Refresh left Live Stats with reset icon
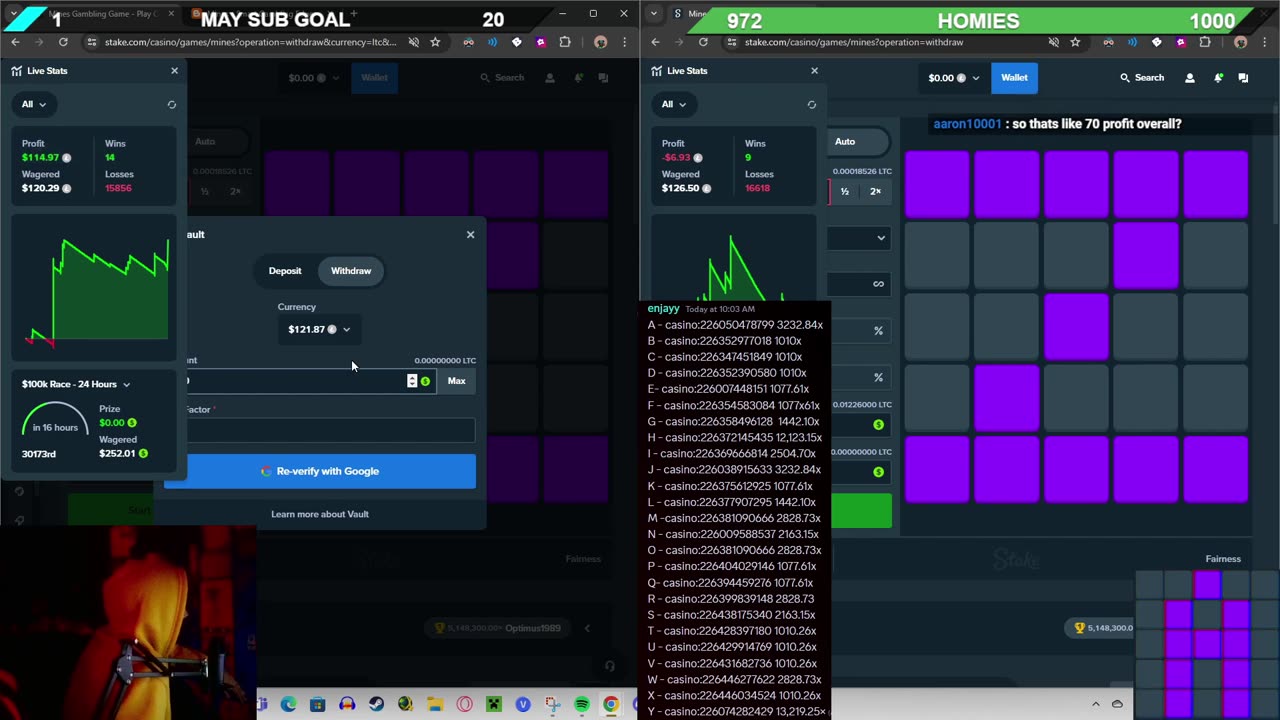 click(x=172, y=104)
